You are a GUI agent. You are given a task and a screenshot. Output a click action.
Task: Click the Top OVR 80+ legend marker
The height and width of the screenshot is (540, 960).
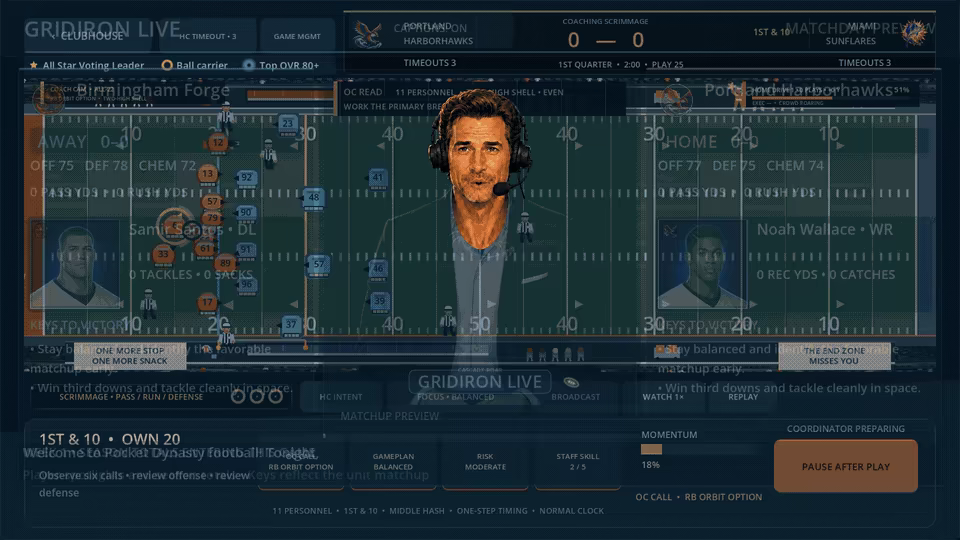249,65
